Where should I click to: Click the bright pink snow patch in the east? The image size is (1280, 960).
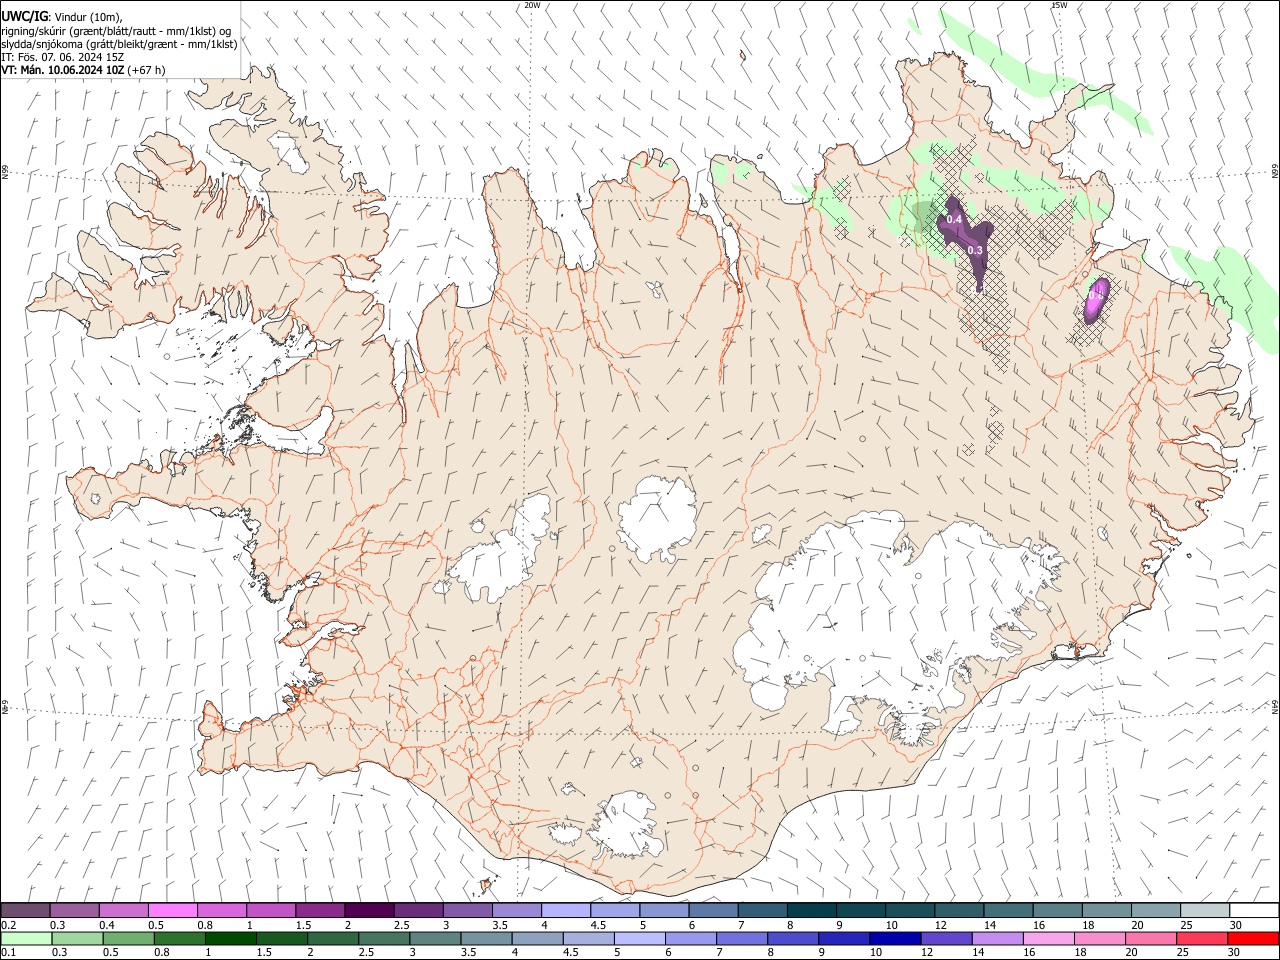pyautogui.click(x=1095, y=299)
